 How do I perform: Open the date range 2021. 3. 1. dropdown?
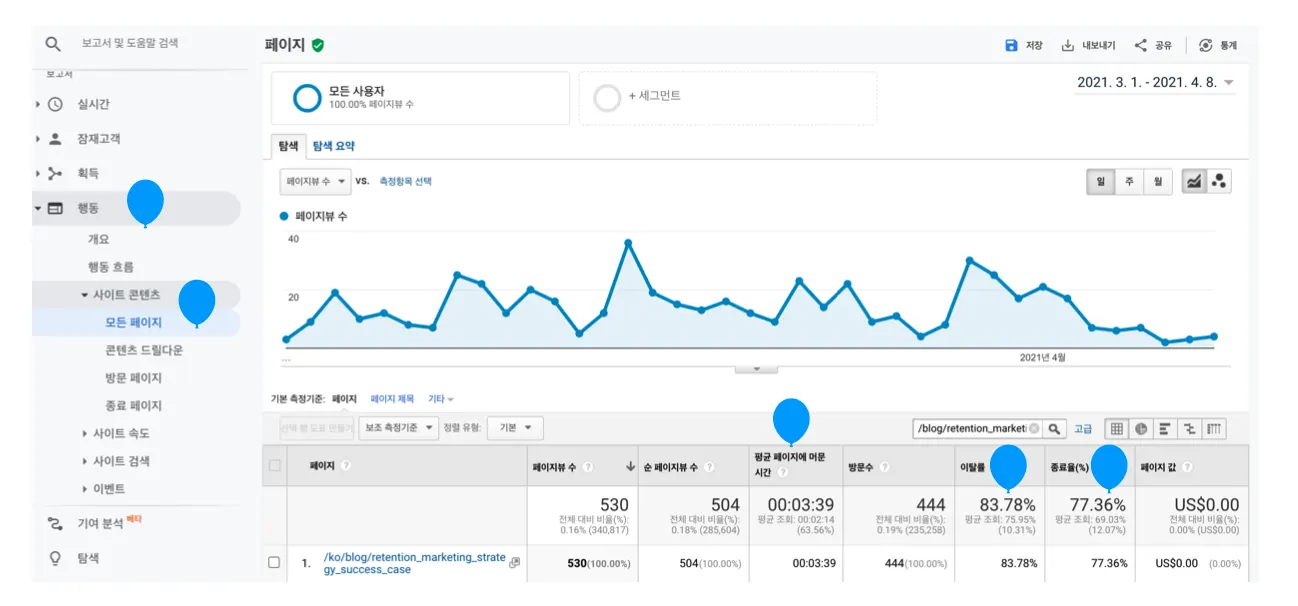(x=1155, y=83)
